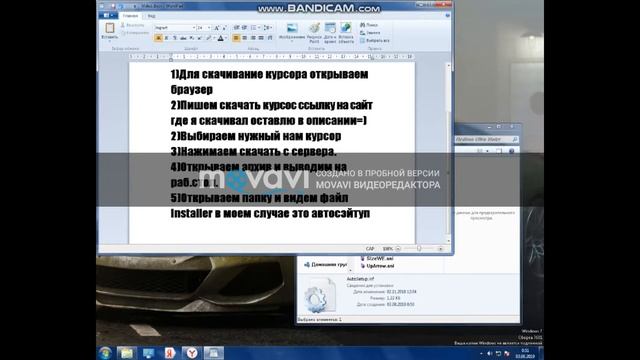Select align text right
The height and width of the screenshot is (360, 640).
253,38
